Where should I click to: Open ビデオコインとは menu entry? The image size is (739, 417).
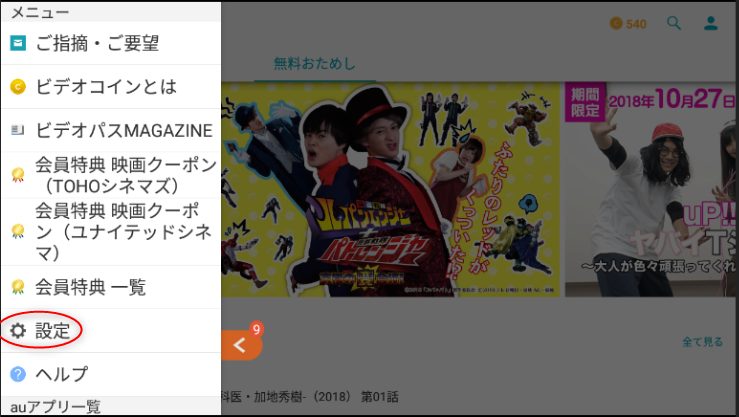pos(111,87)
